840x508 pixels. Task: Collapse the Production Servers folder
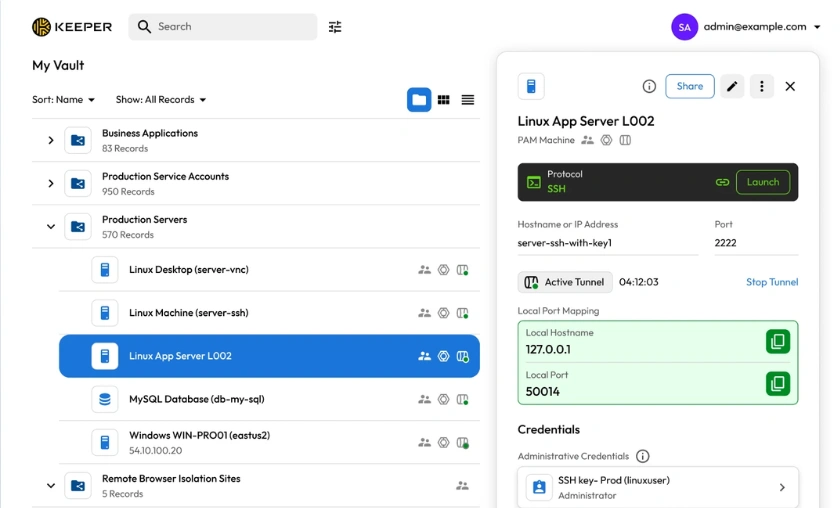pos(51,227)
